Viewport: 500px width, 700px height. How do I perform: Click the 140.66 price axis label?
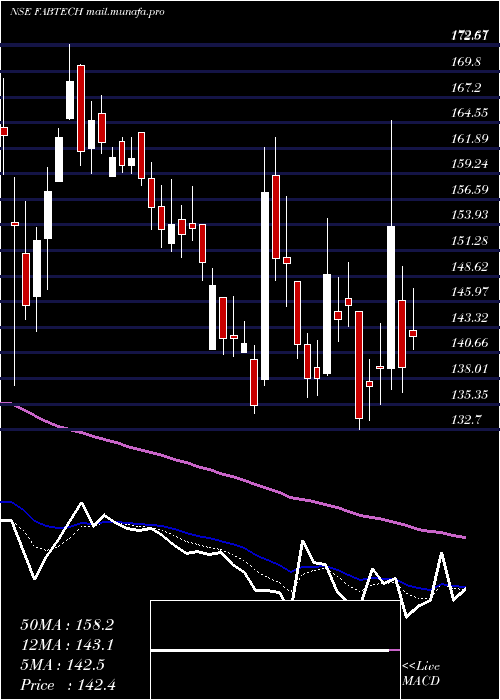469,344
